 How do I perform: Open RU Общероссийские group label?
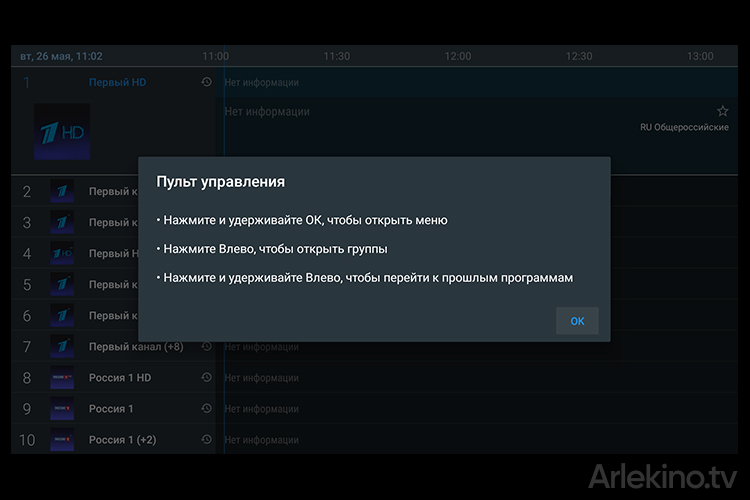click(x=684, y=127)
